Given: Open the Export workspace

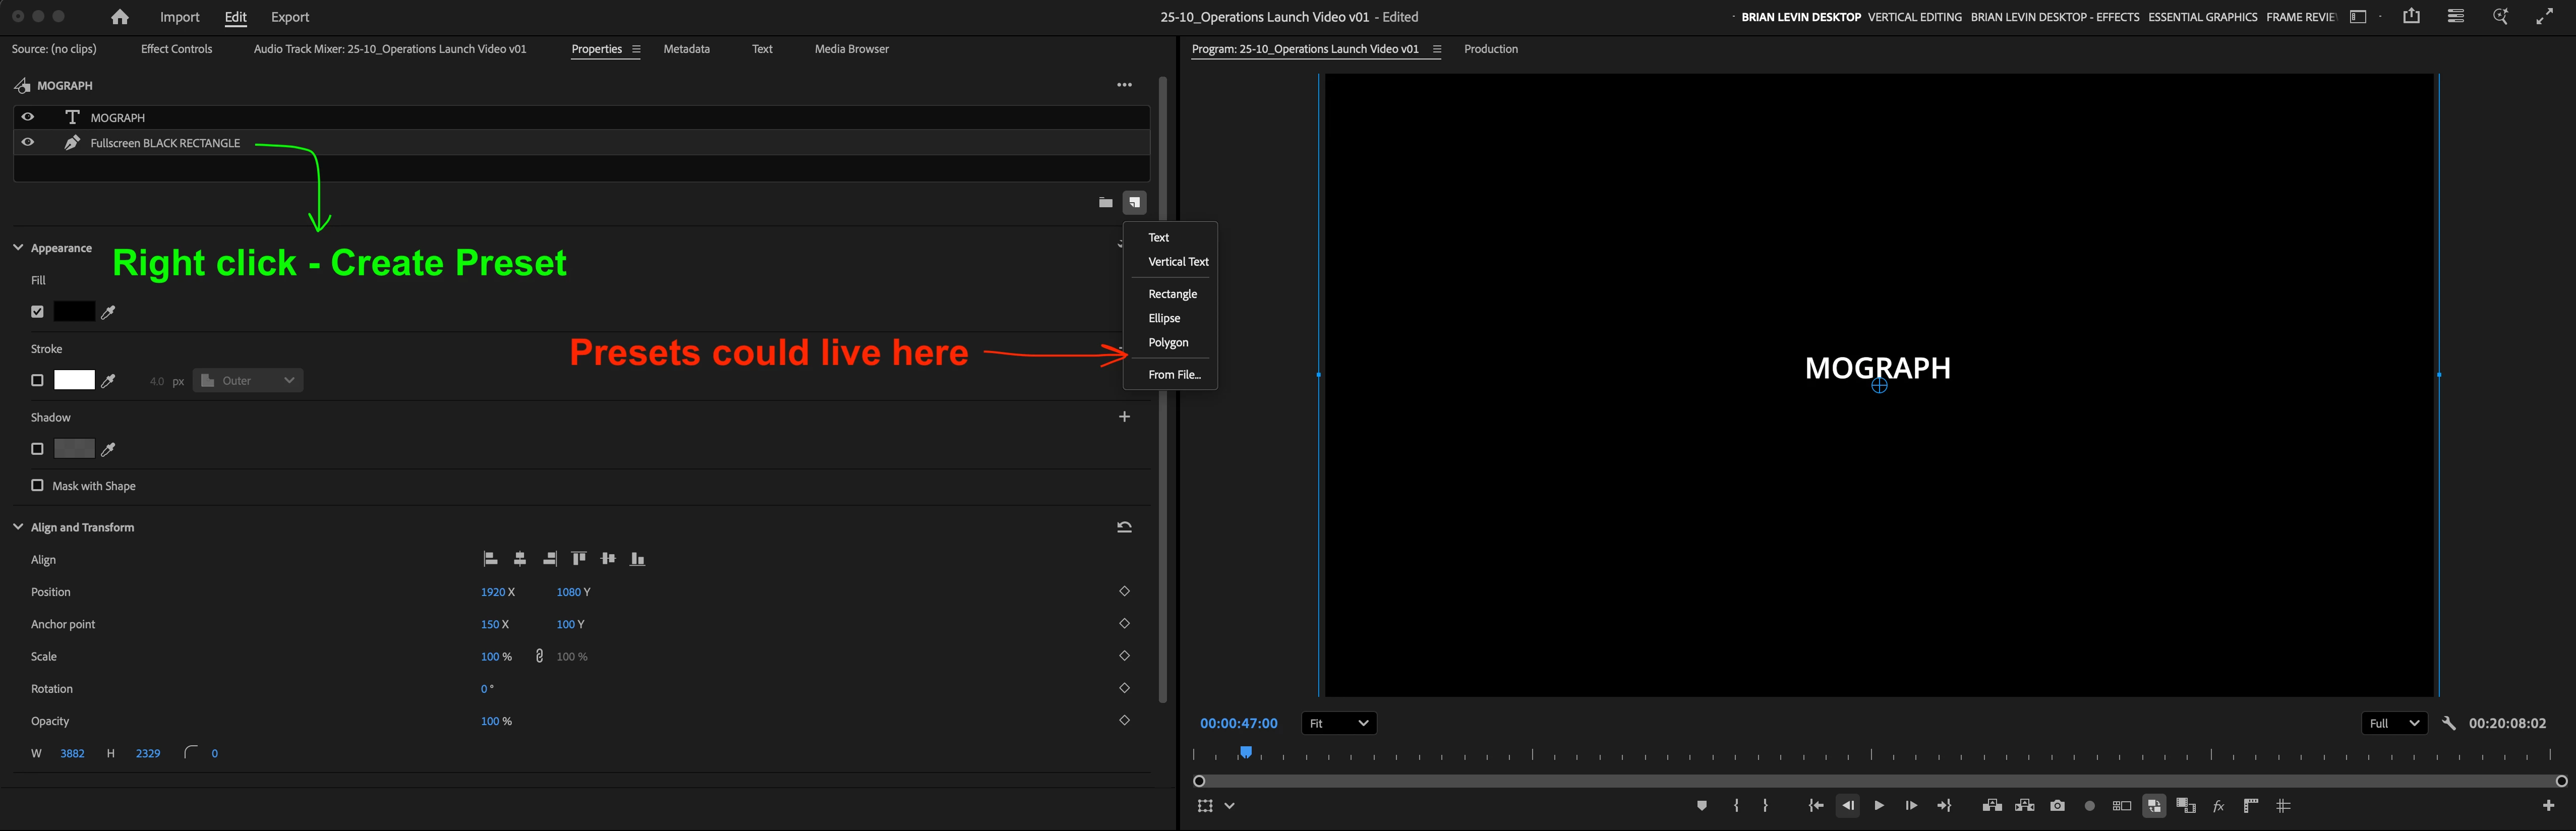Looking at the screenshot, I should (x=290, y=17).
